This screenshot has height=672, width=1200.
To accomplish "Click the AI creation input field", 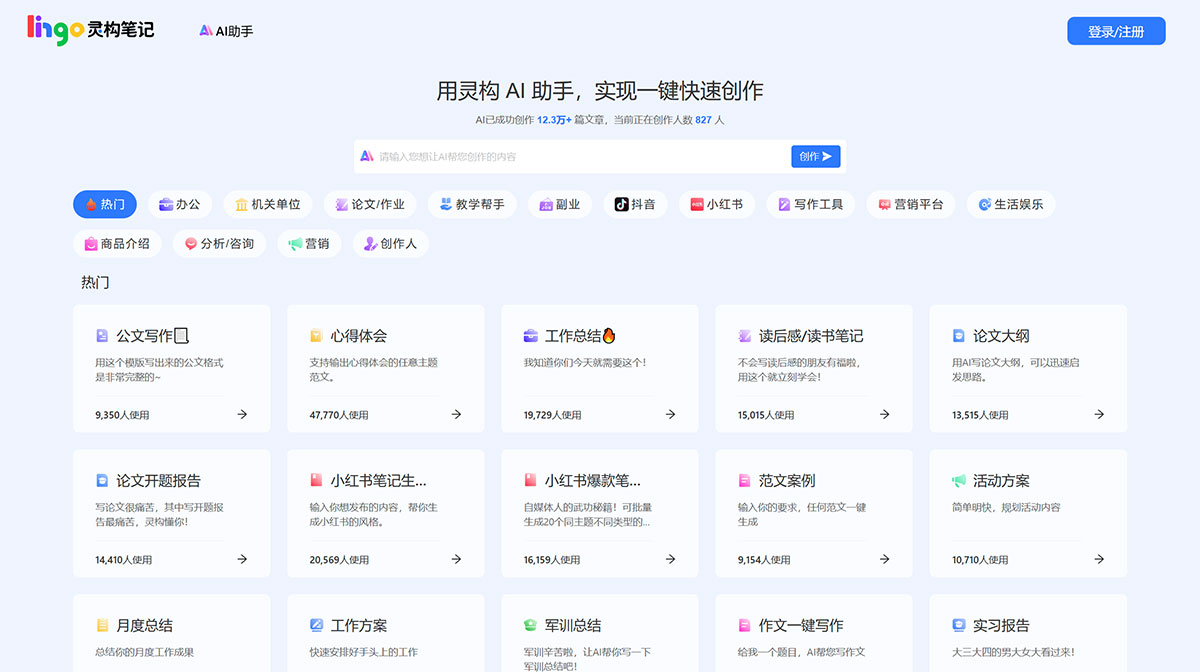I will coord(560,156).
